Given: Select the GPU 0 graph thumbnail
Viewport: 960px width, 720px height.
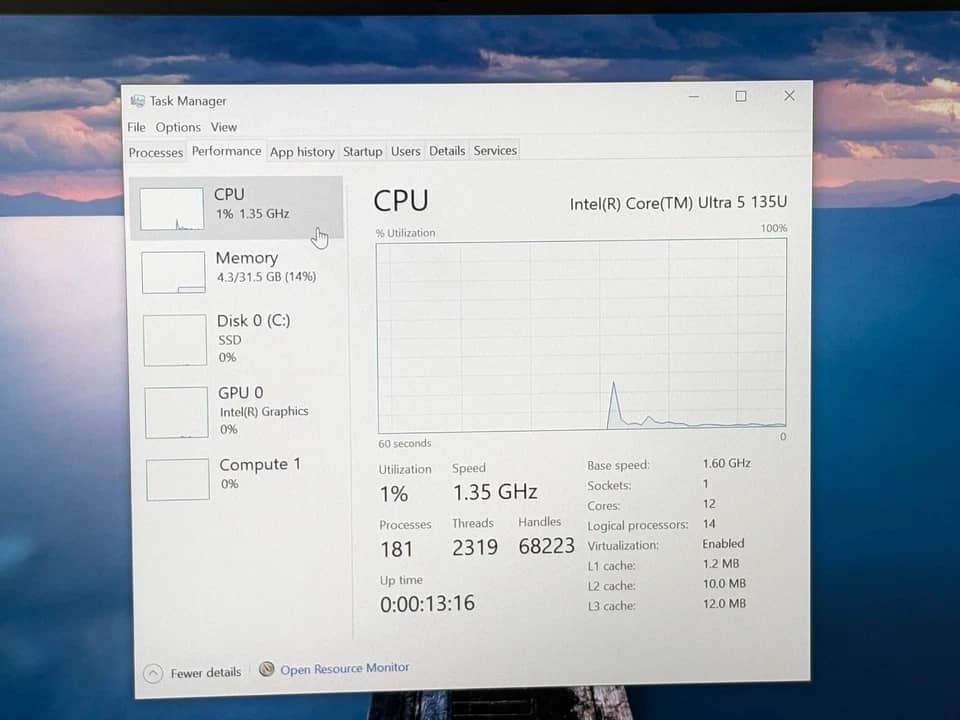Looking at the screenshot, I should point(176,413).
